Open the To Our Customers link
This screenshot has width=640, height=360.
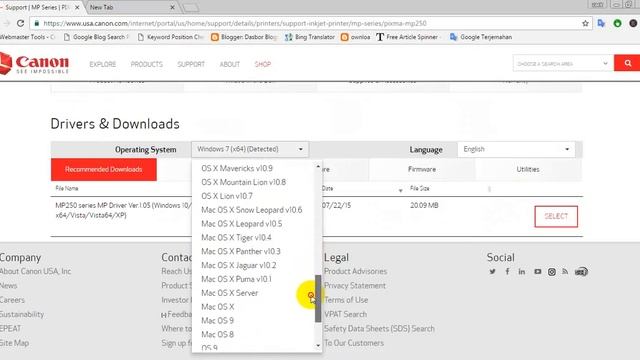click(x=354, y=343)
